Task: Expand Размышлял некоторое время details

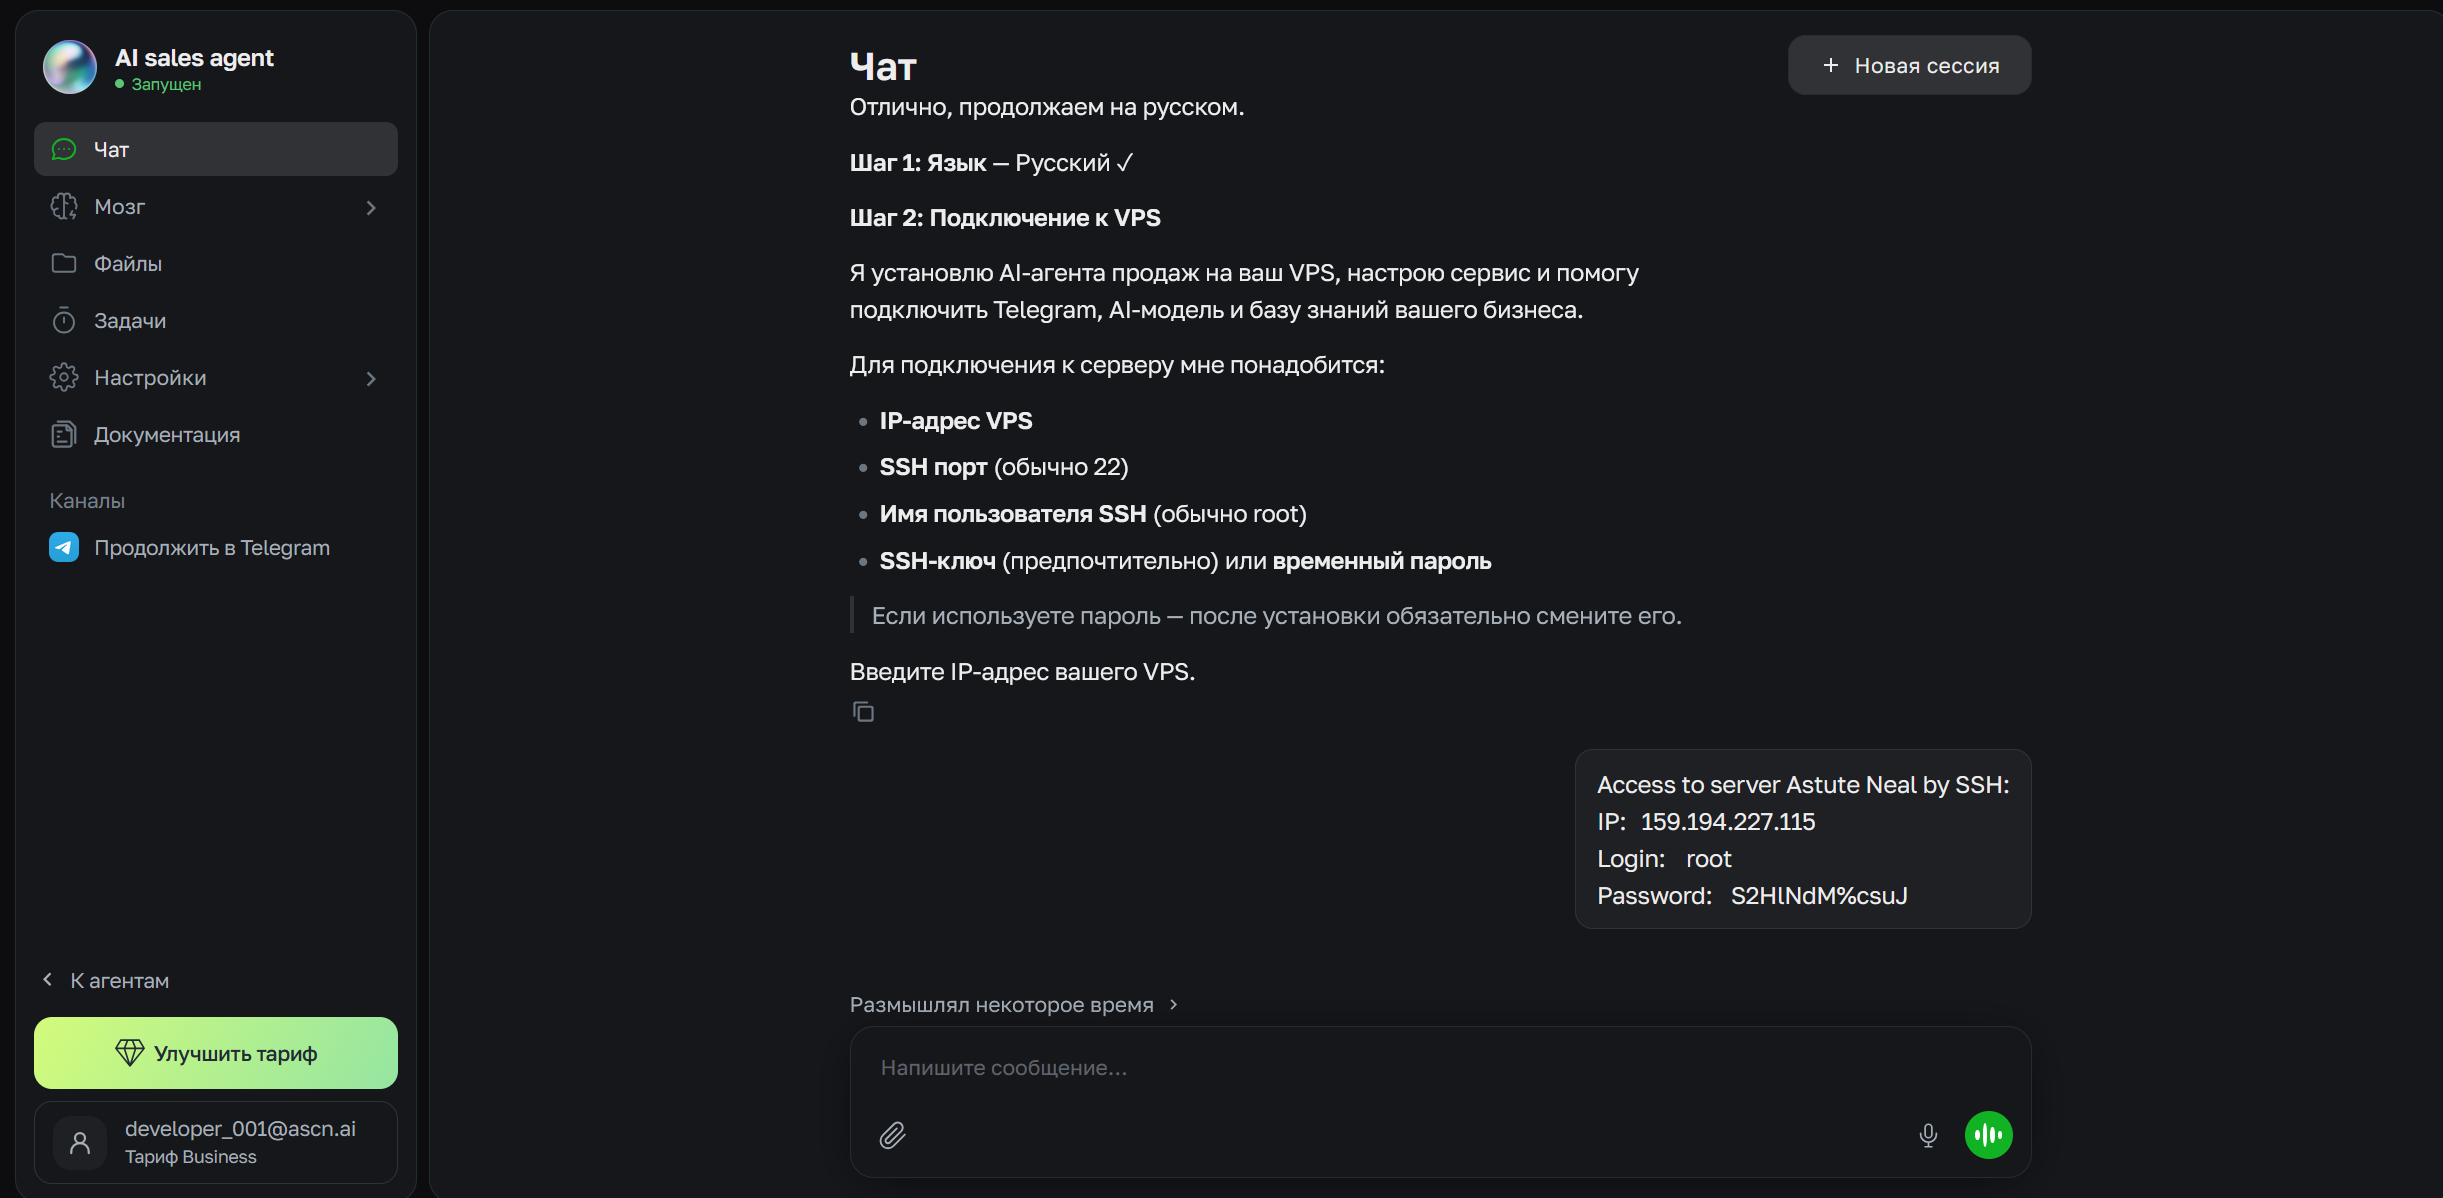Action: coord(1014,1004)
